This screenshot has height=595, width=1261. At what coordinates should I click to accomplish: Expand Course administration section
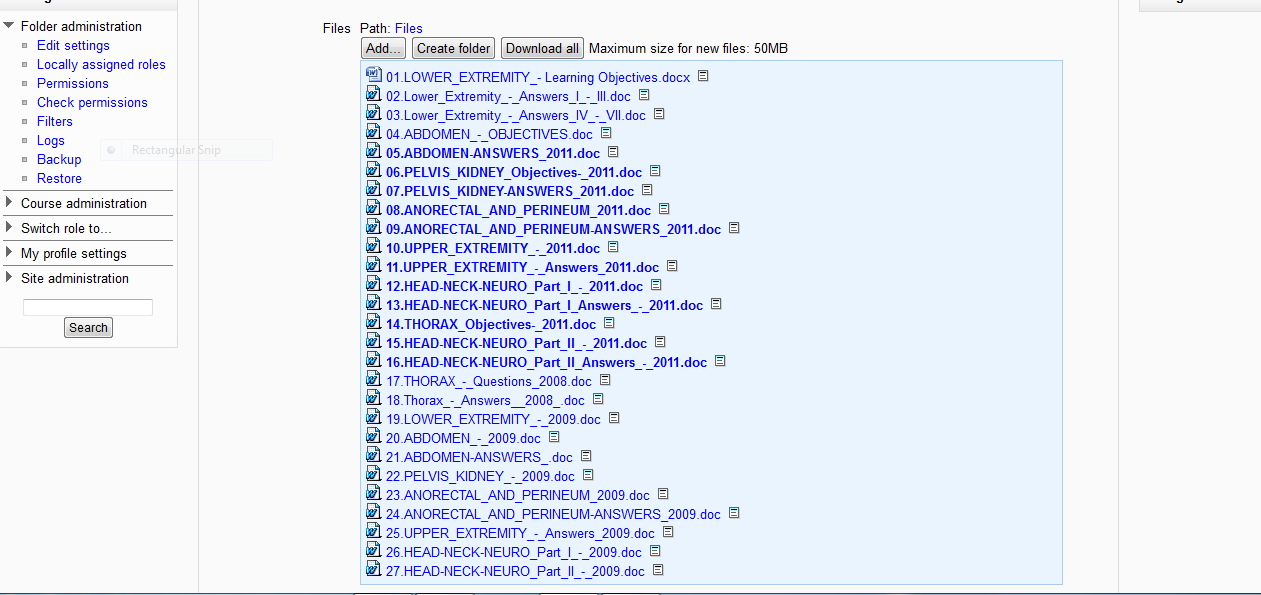(x=9, y=203)
